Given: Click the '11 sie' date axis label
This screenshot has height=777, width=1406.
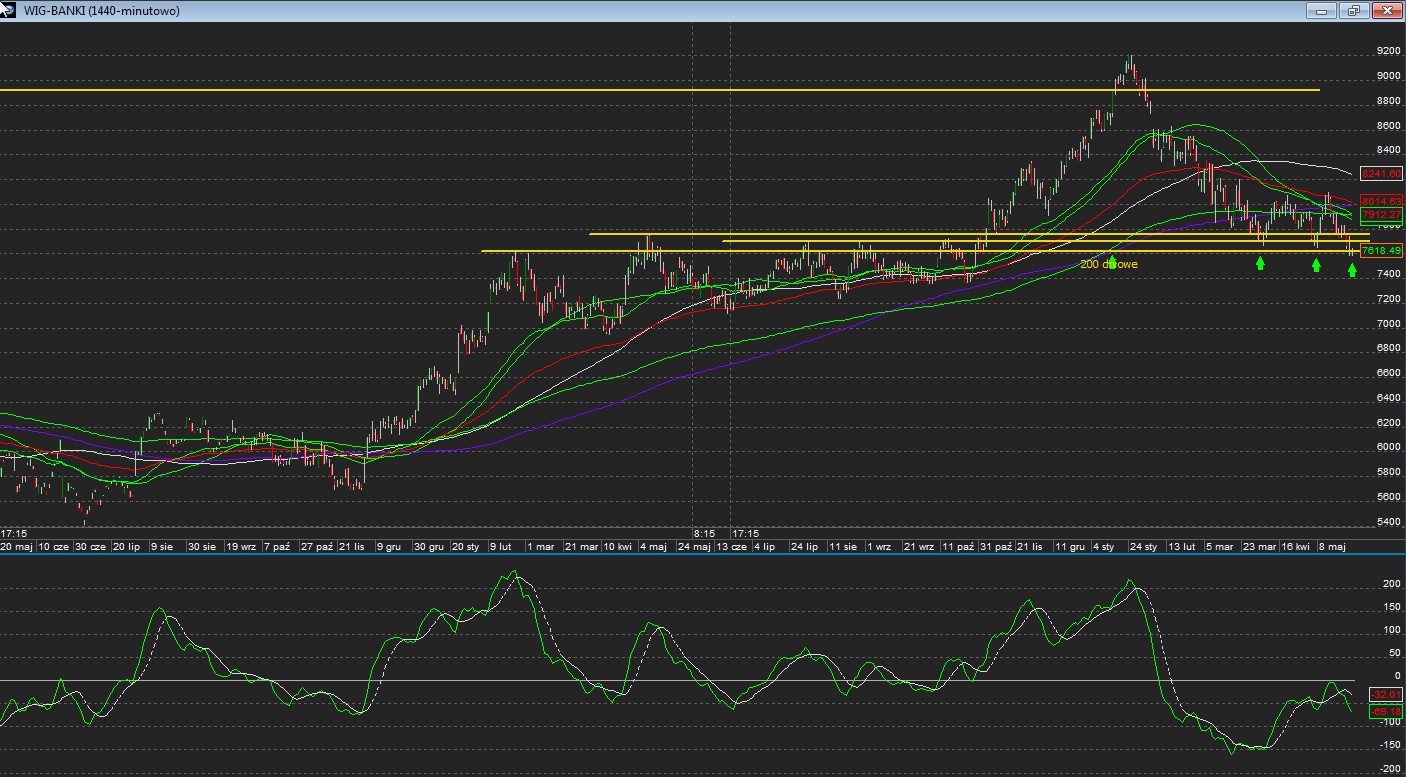Looking at the screenshot, I should point(842,547).
